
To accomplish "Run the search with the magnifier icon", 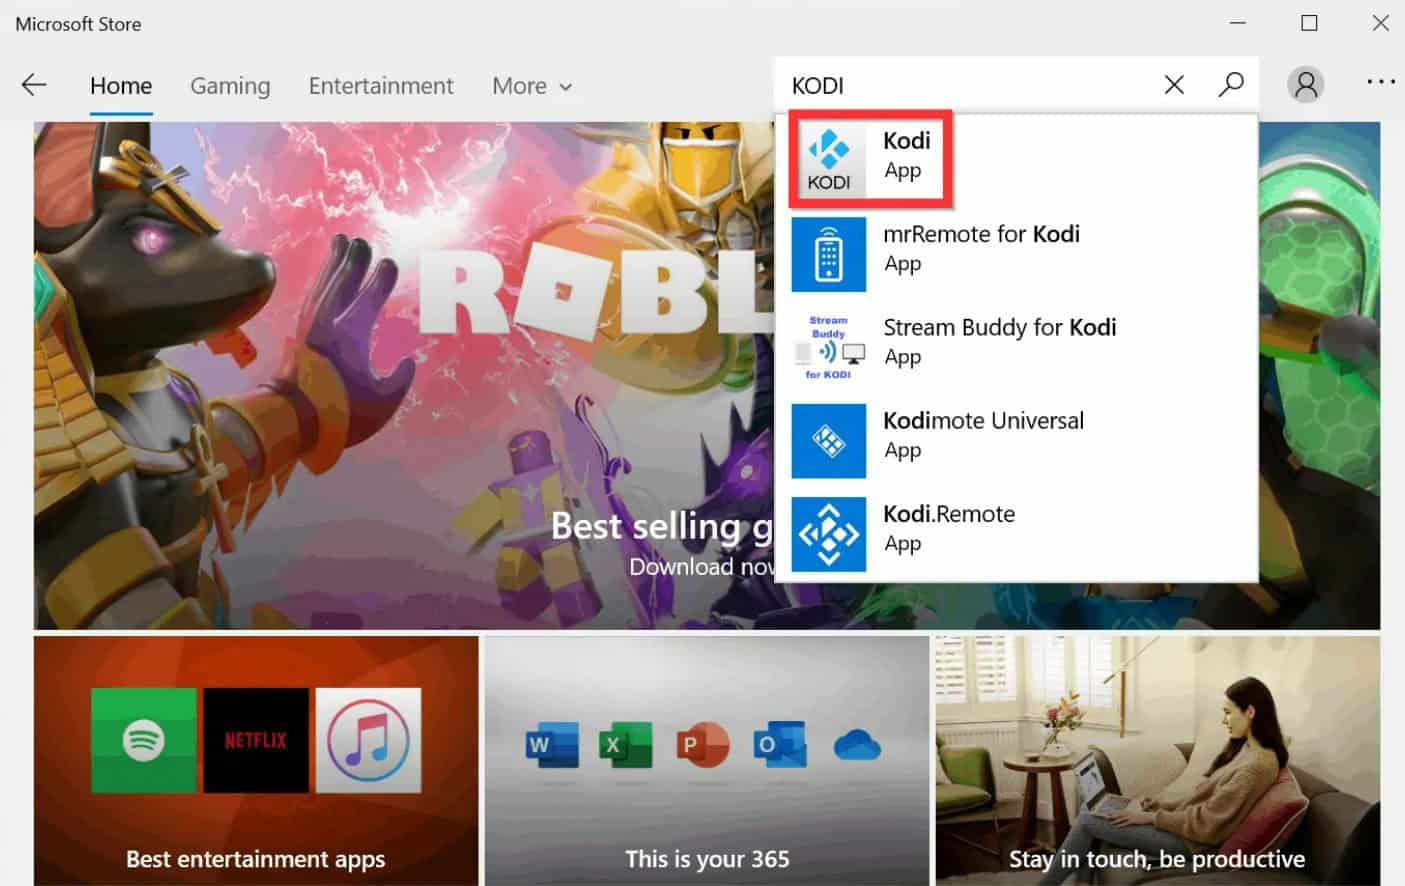I will 1231,85.
